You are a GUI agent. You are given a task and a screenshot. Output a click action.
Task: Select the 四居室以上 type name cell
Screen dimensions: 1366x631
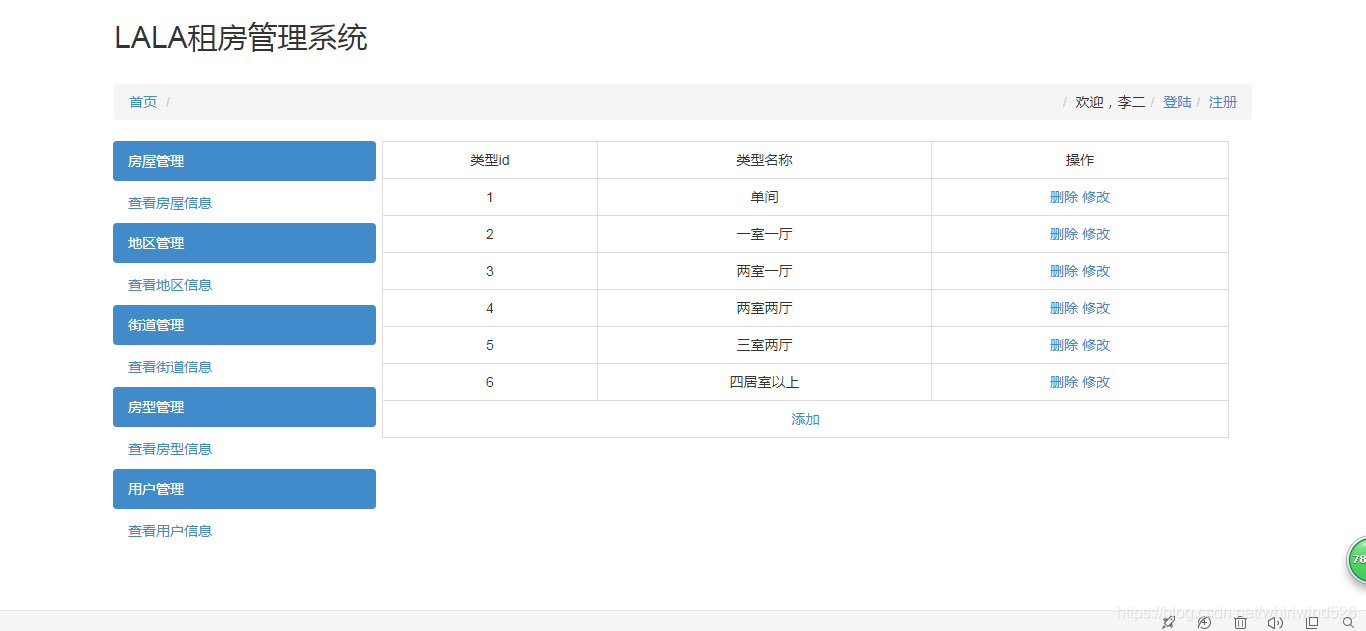click(765, 382)
